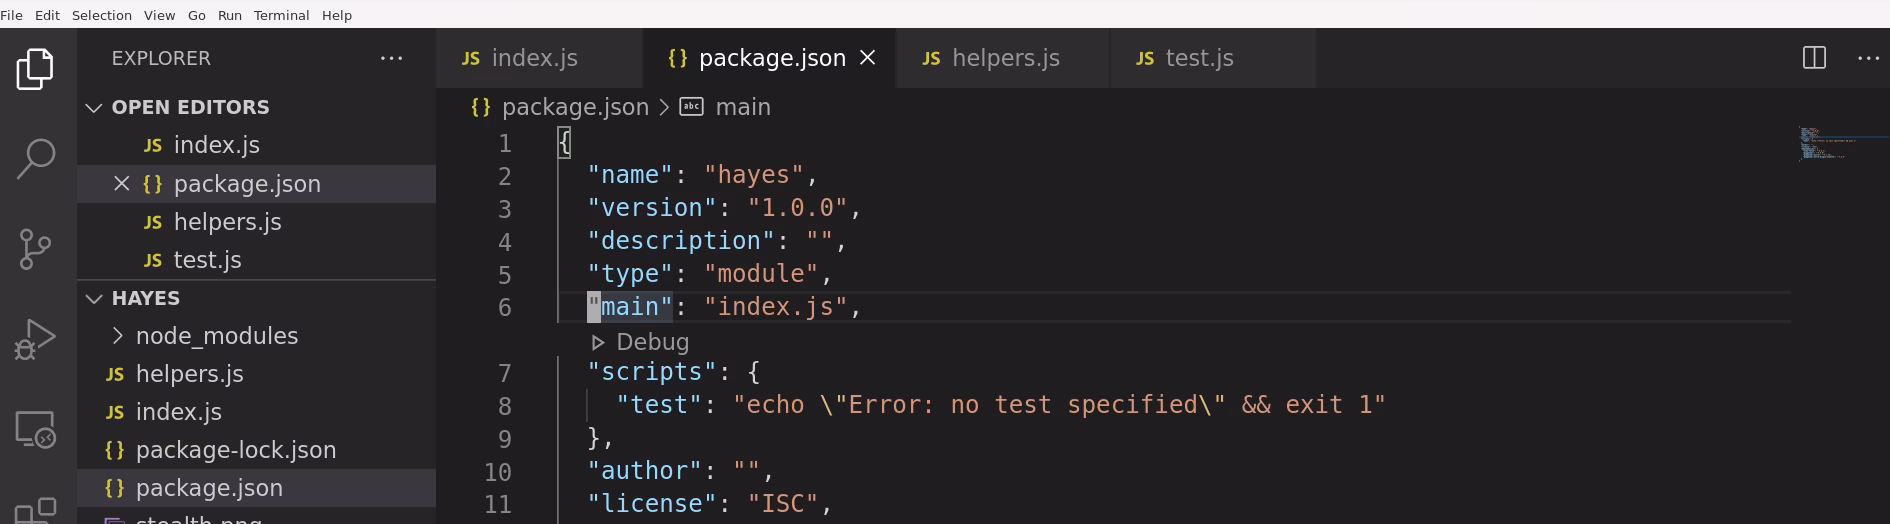The image size is (1890, 524).
Task: Click the "index.js" main value
Action: pyautogui.click(x=775, y=307)
